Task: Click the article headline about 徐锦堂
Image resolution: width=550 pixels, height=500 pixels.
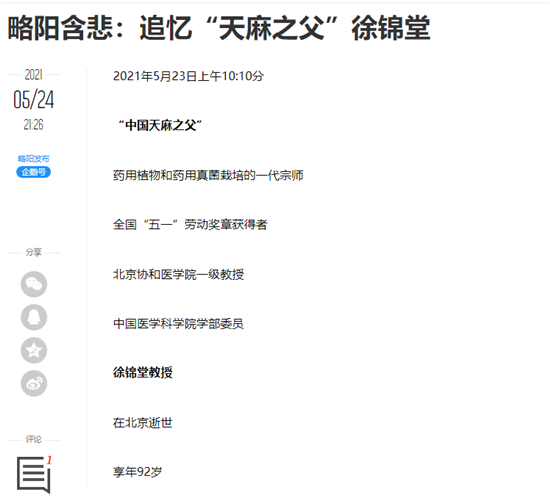Action: [219, 28]
